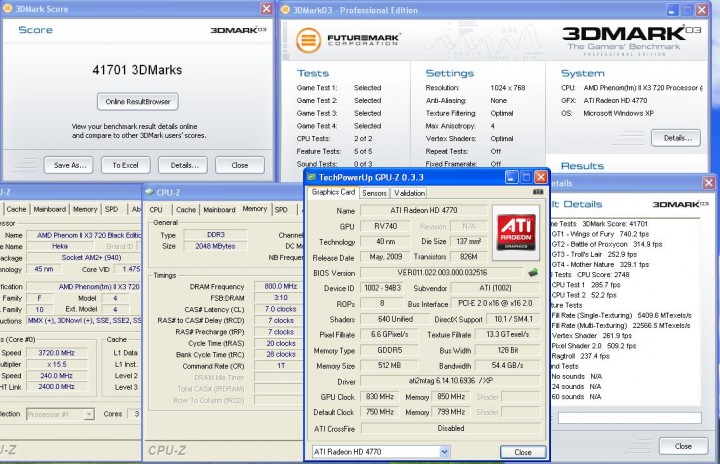Click the Close button in GPU-Z
This screenshot has height=464, width=720.
click(523, 452)
